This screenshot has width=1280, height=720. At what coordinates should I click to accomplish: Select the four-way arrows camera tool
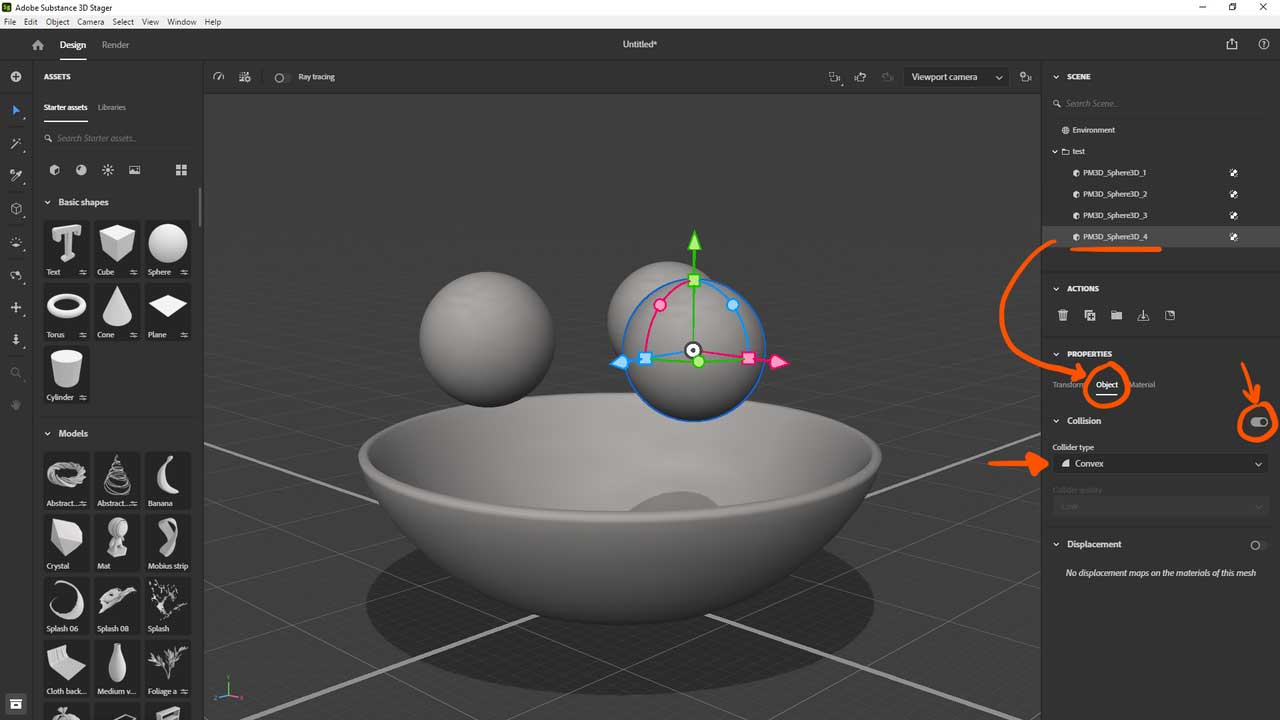point(16,308)
